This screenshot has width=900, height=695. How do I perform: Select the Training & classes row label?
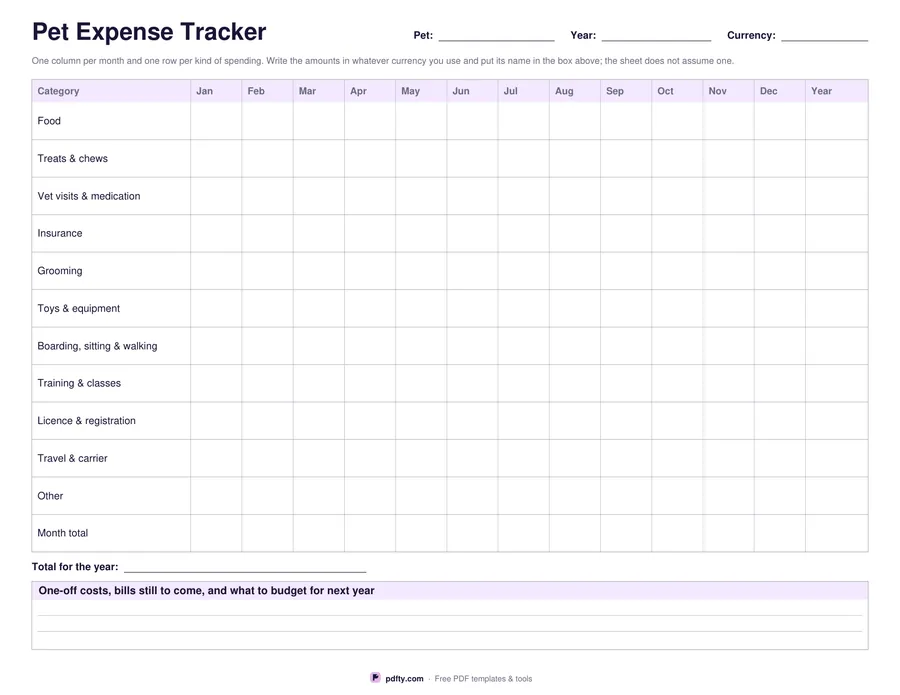click(x=79, y=383)
